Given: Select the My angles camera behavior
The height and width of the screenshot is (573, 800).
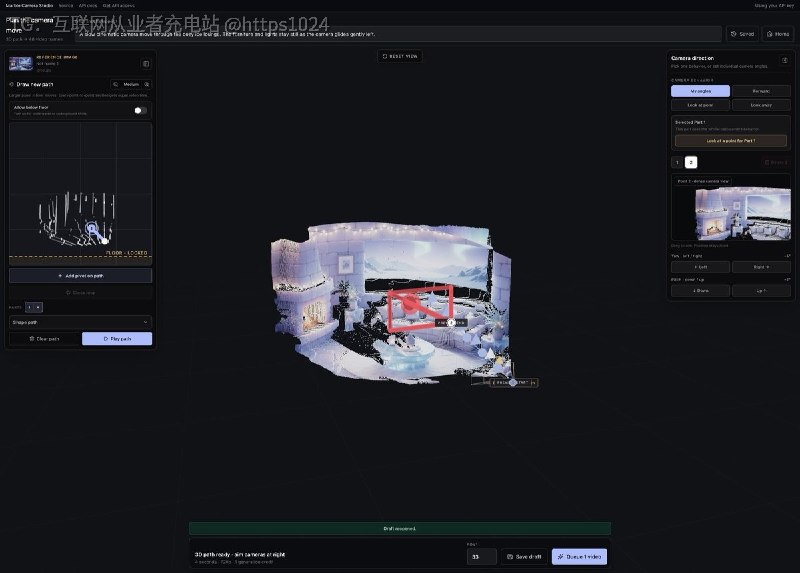Looking at the screenshot, I should tap(701, 91).
